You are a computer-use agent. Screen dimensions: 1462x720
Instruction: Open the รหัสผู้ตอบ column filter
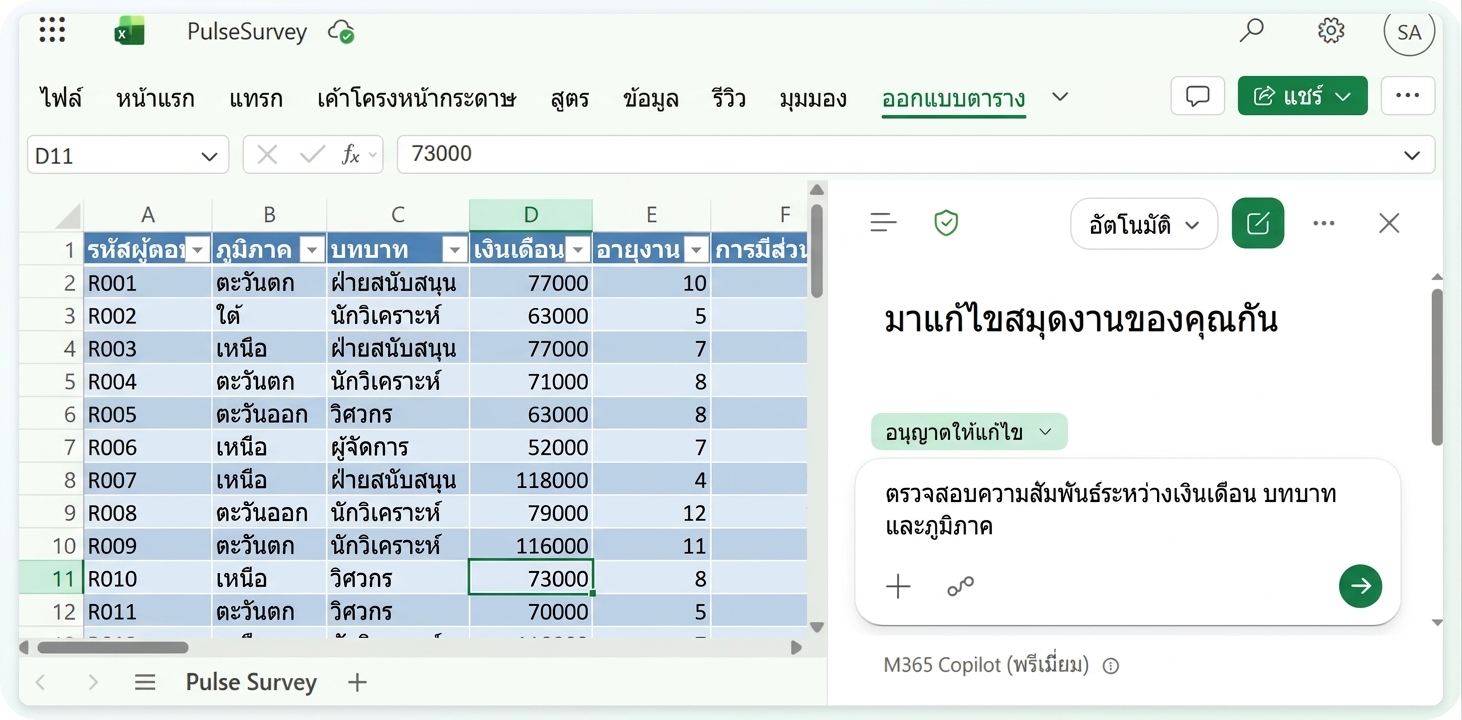click(x=197, y=250)
